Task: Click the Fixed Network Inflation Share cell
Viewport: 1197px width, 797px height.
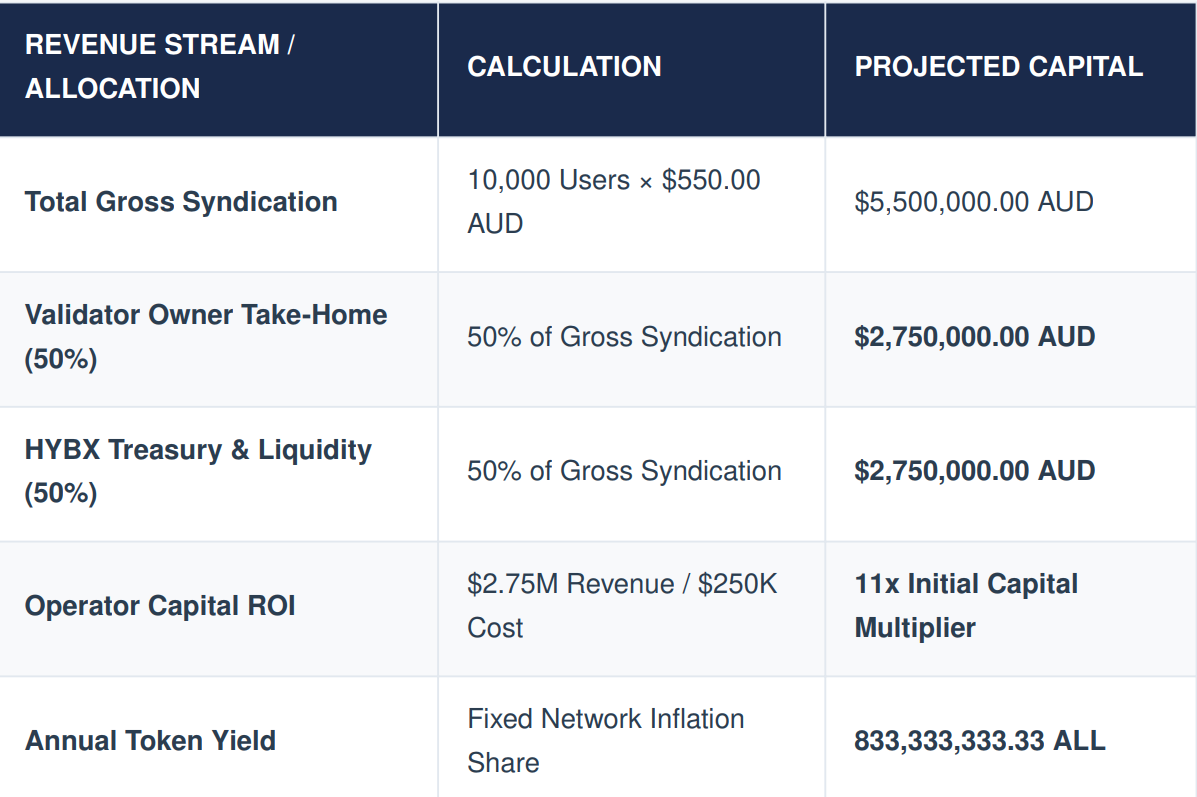Action: coord(605,741)
